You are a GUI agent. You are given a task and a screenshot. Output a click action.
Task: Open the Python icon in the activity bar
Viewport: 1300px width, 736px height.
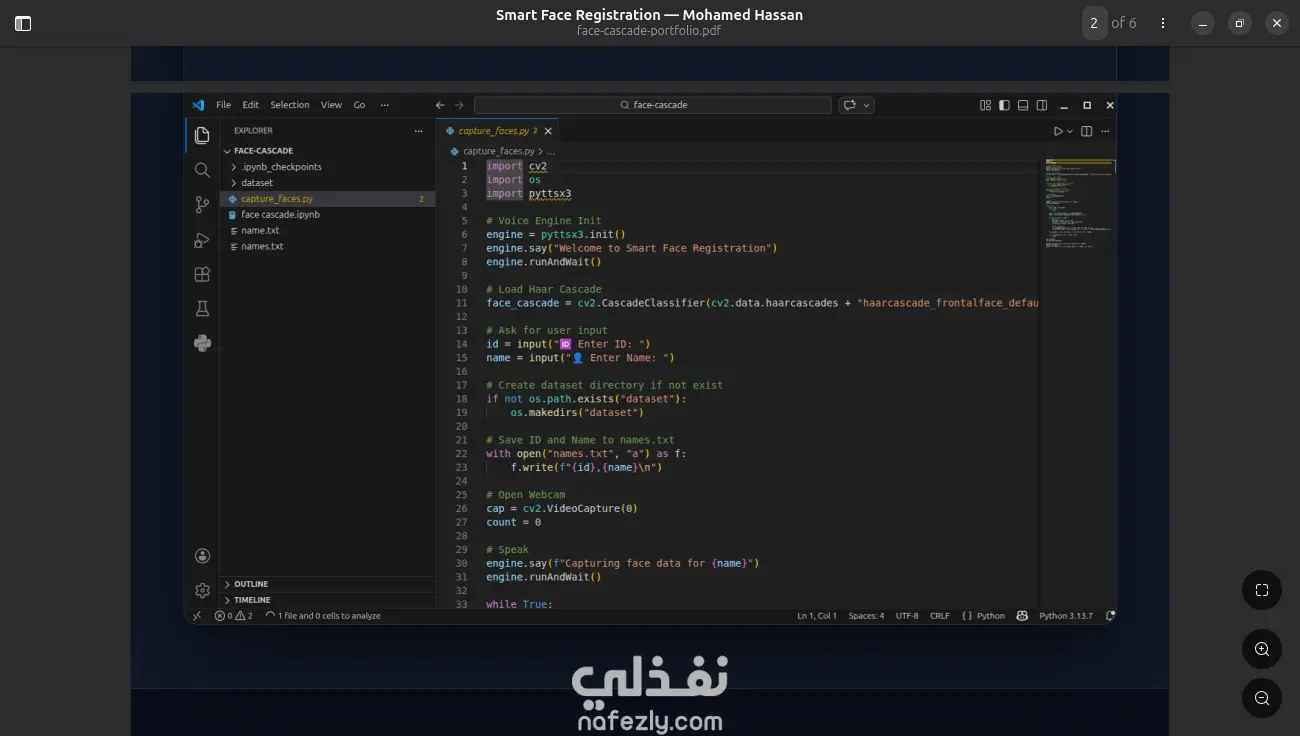202,343
